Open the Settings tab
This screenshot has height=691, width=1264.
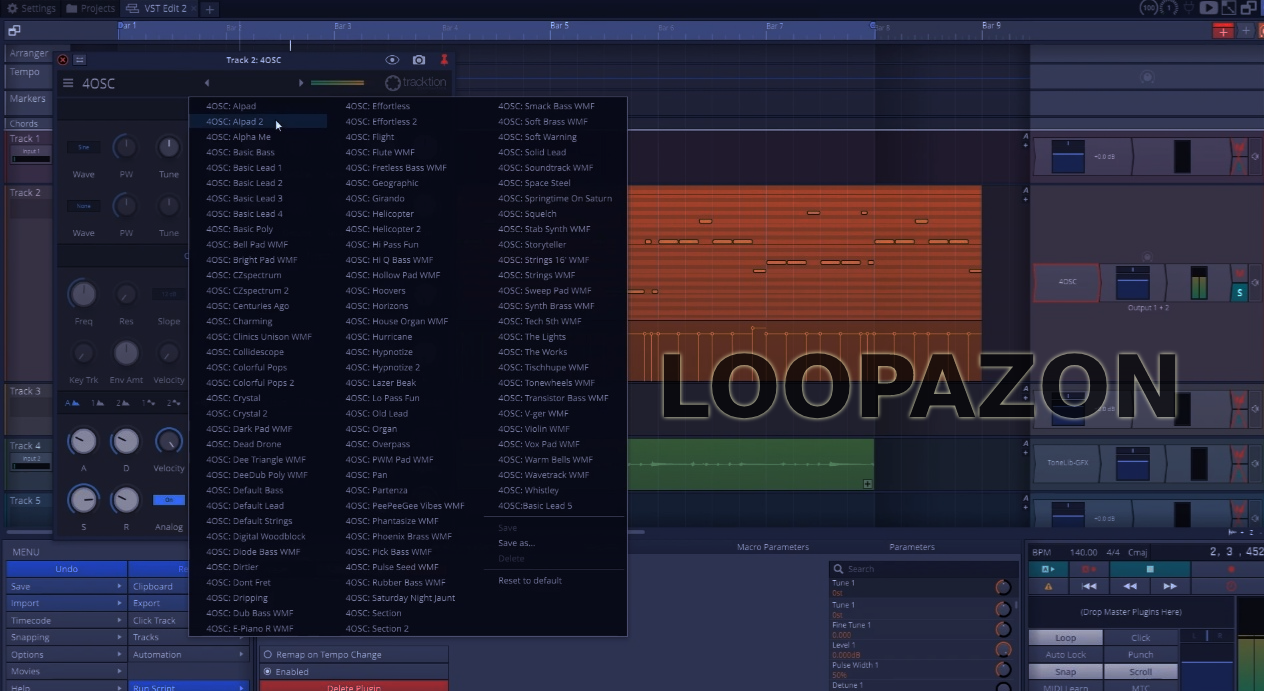[x=32, y=8]
